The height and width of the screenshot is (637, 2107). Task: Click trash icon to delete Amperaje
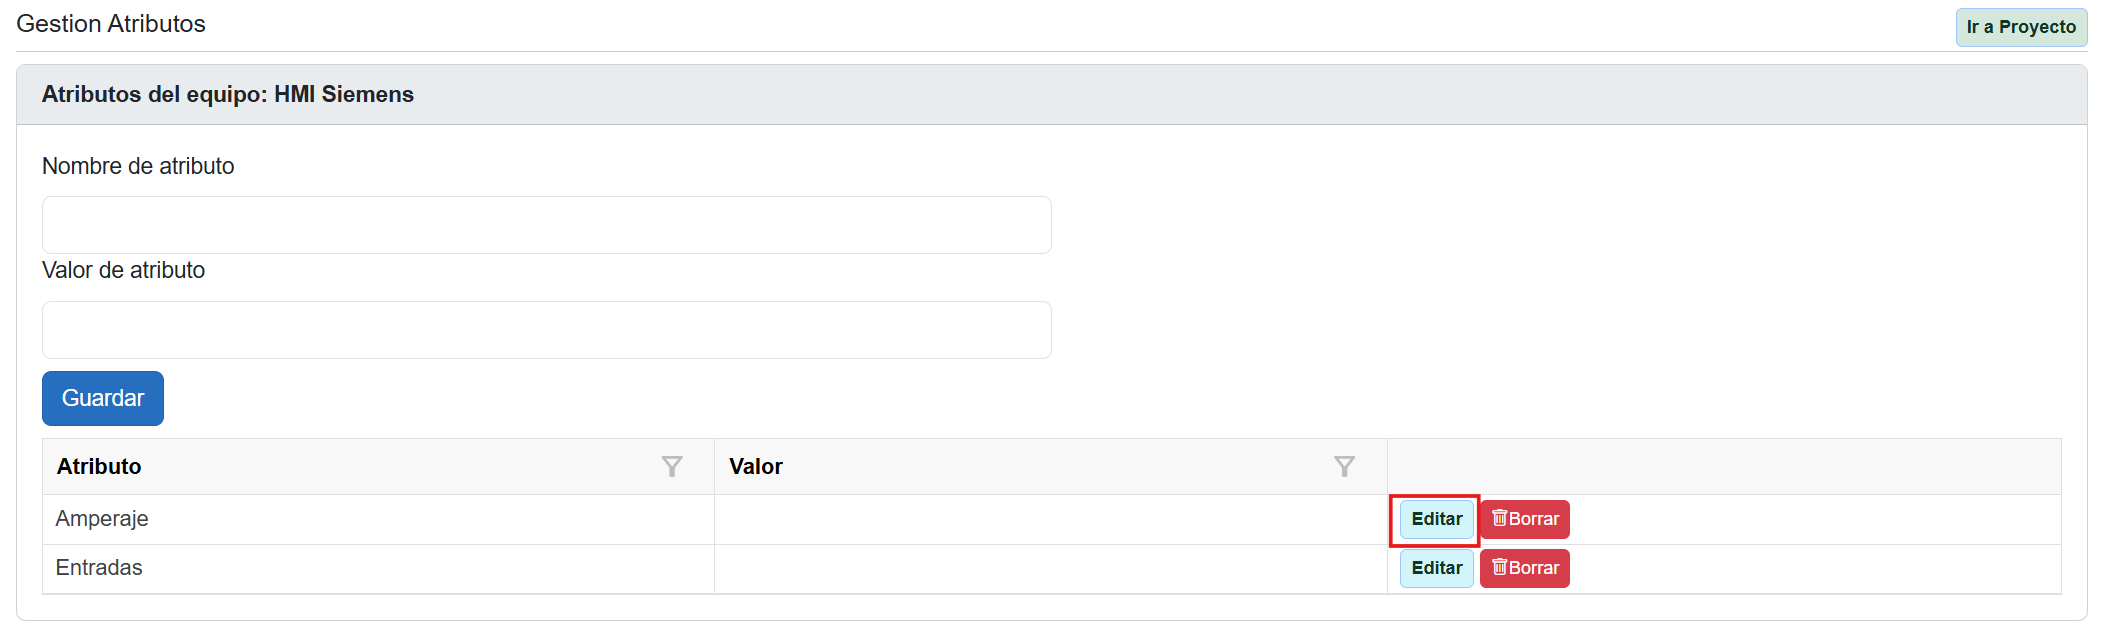(x=1499, y=518)
